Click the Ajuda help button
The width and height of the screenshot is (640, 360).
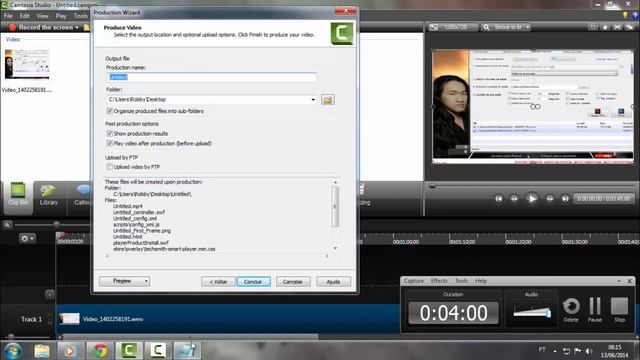tap(333, 282)
